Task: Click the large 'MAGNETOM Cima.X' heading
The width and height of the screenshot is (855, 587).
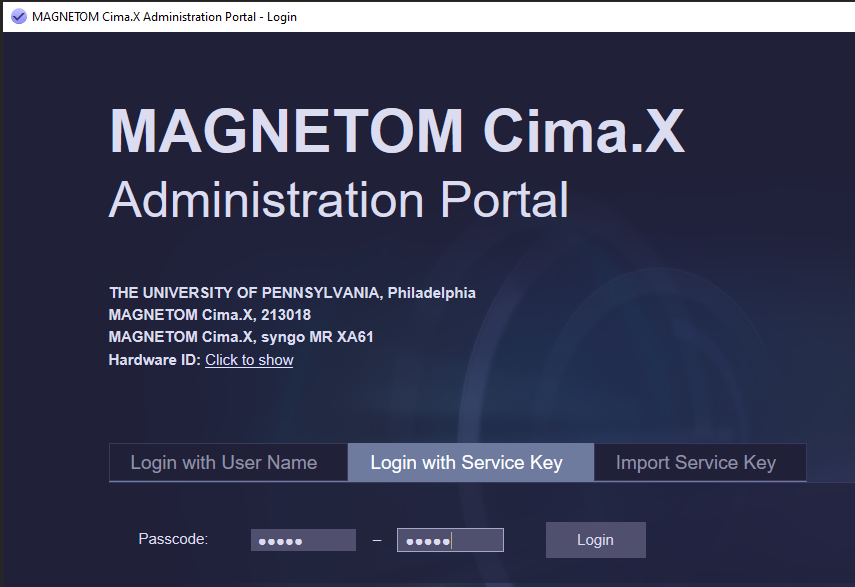Action: 396,131
